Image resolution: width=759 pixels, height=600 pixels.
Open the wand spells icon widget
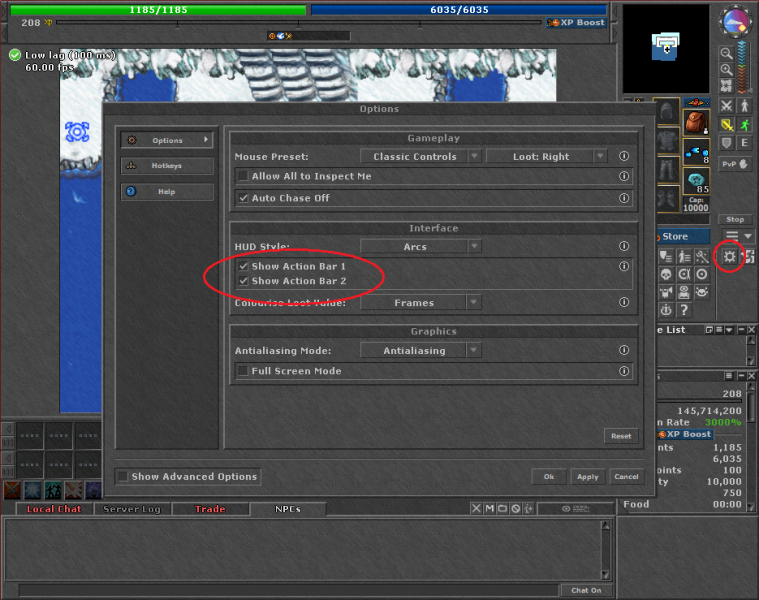coord(701,256)
